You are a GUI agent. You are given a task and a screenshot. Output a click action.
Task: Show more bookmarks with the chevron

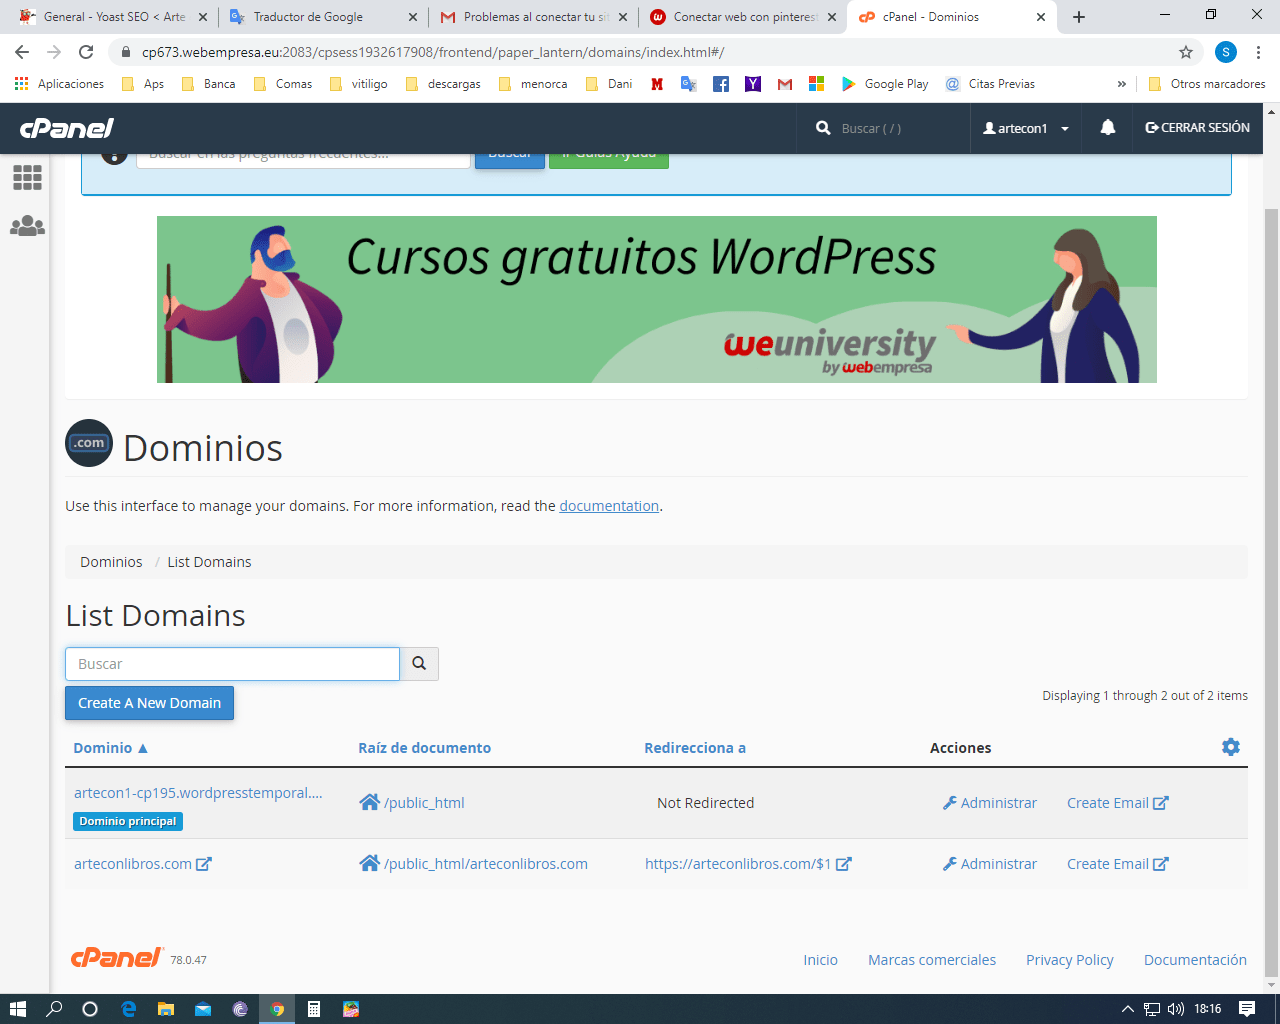[1122, 84]
